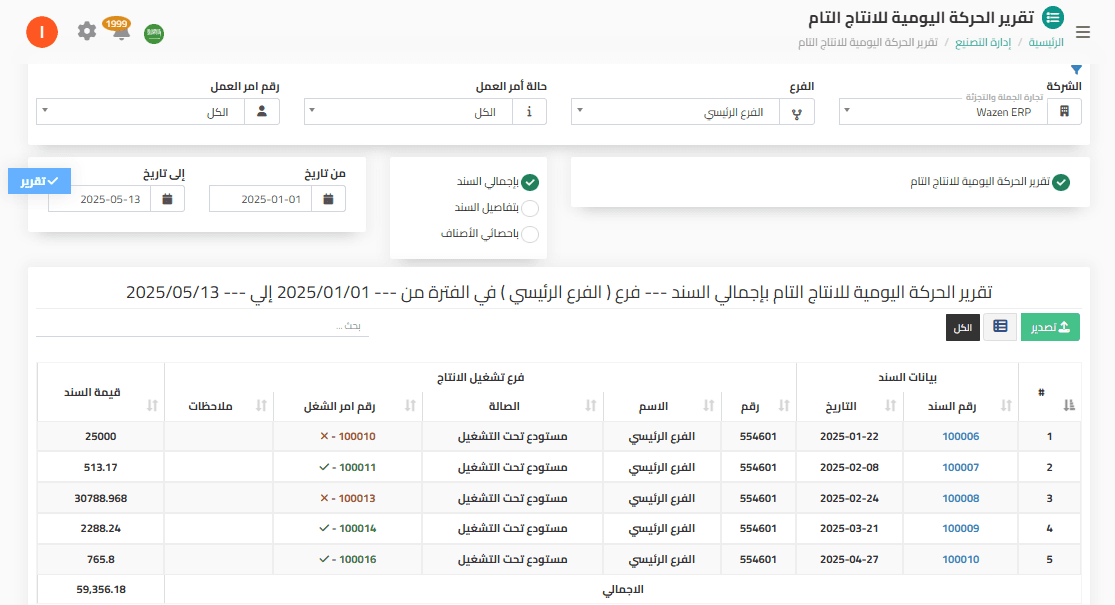
Task: Click sort arrows on the التاريخ column
Action: click(890, 406)
